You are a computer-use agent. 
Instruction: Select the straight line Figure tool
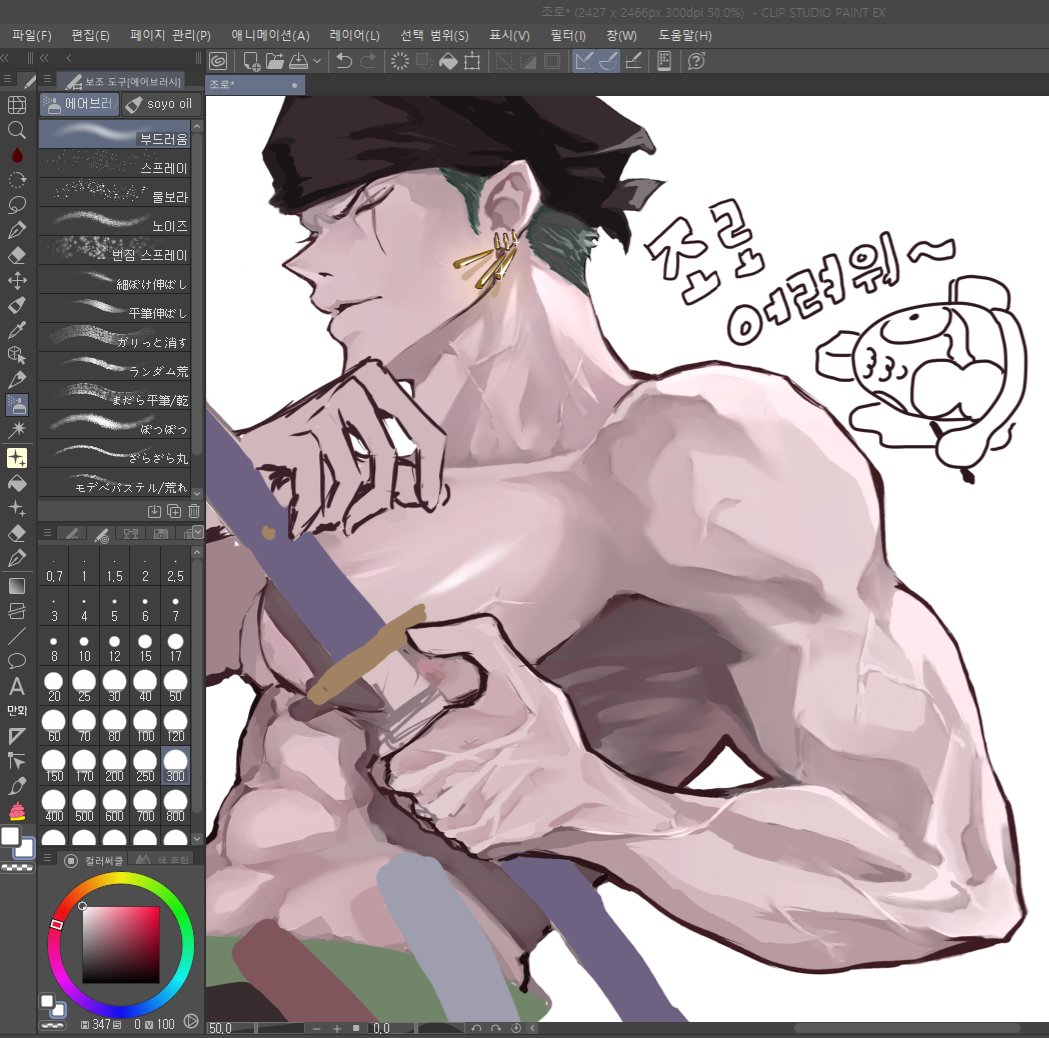point(17,636)
